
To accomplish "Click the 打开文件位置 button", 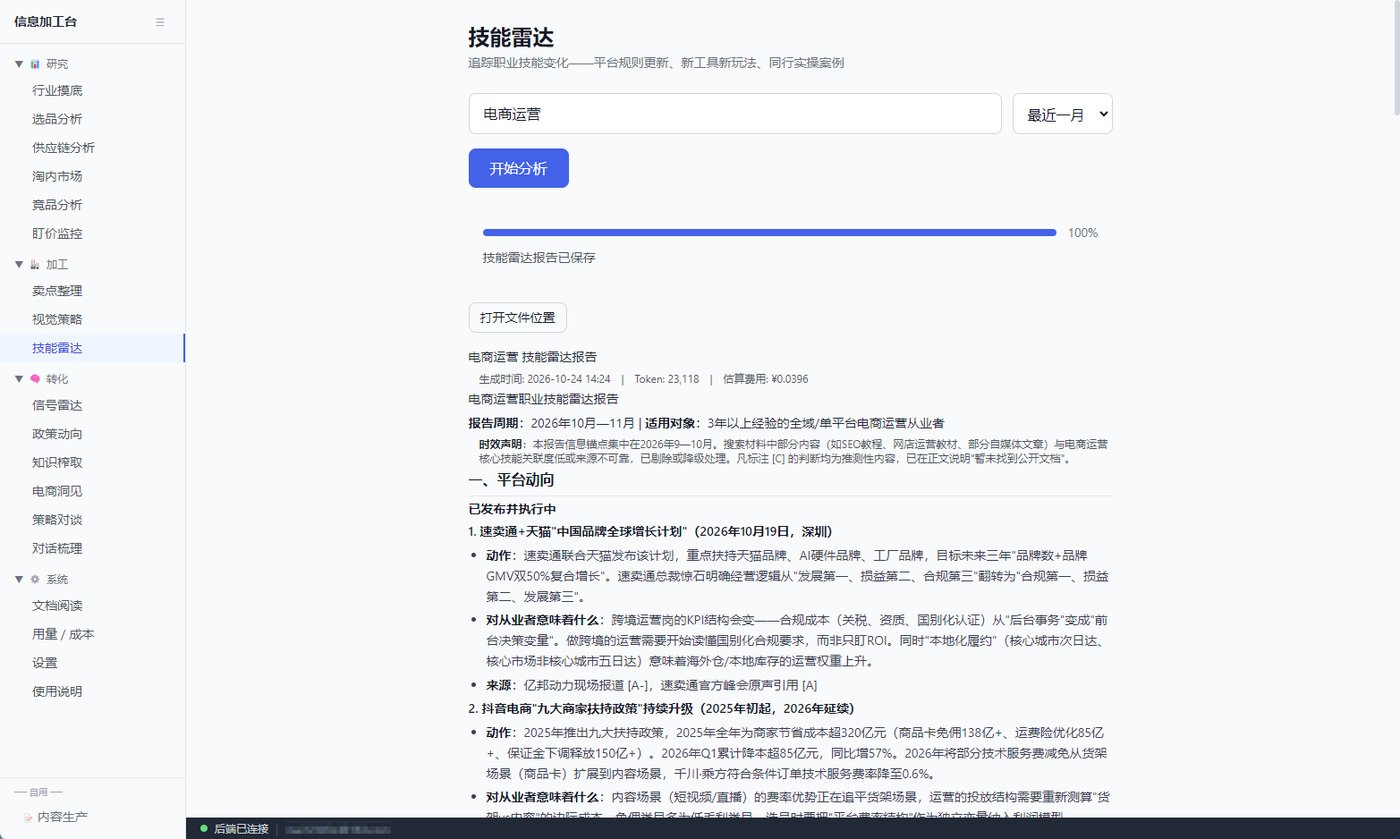I will [x=517, y=318].
